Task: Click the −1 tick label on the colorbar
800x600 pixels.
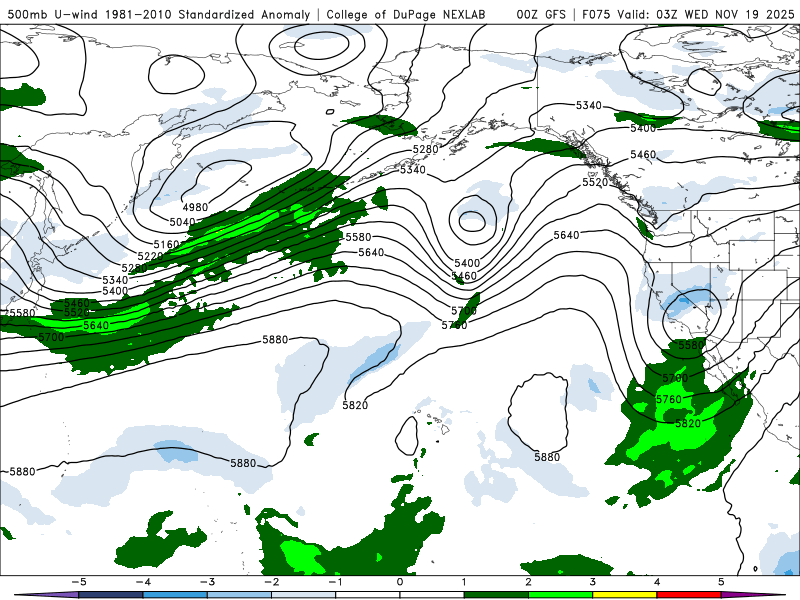Action: click(x=336, y=582)
